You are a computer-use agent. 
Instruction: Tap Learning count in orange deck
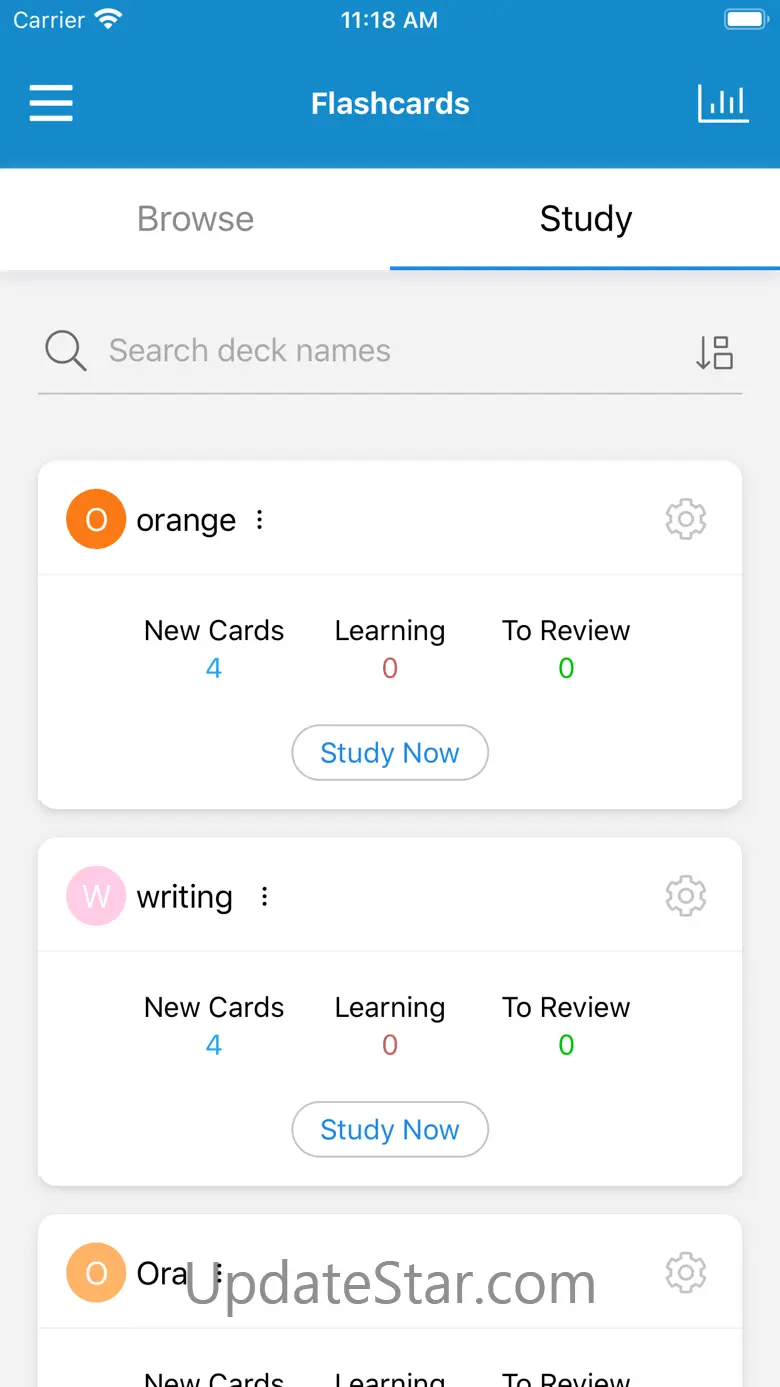click(x=390, y=668)
